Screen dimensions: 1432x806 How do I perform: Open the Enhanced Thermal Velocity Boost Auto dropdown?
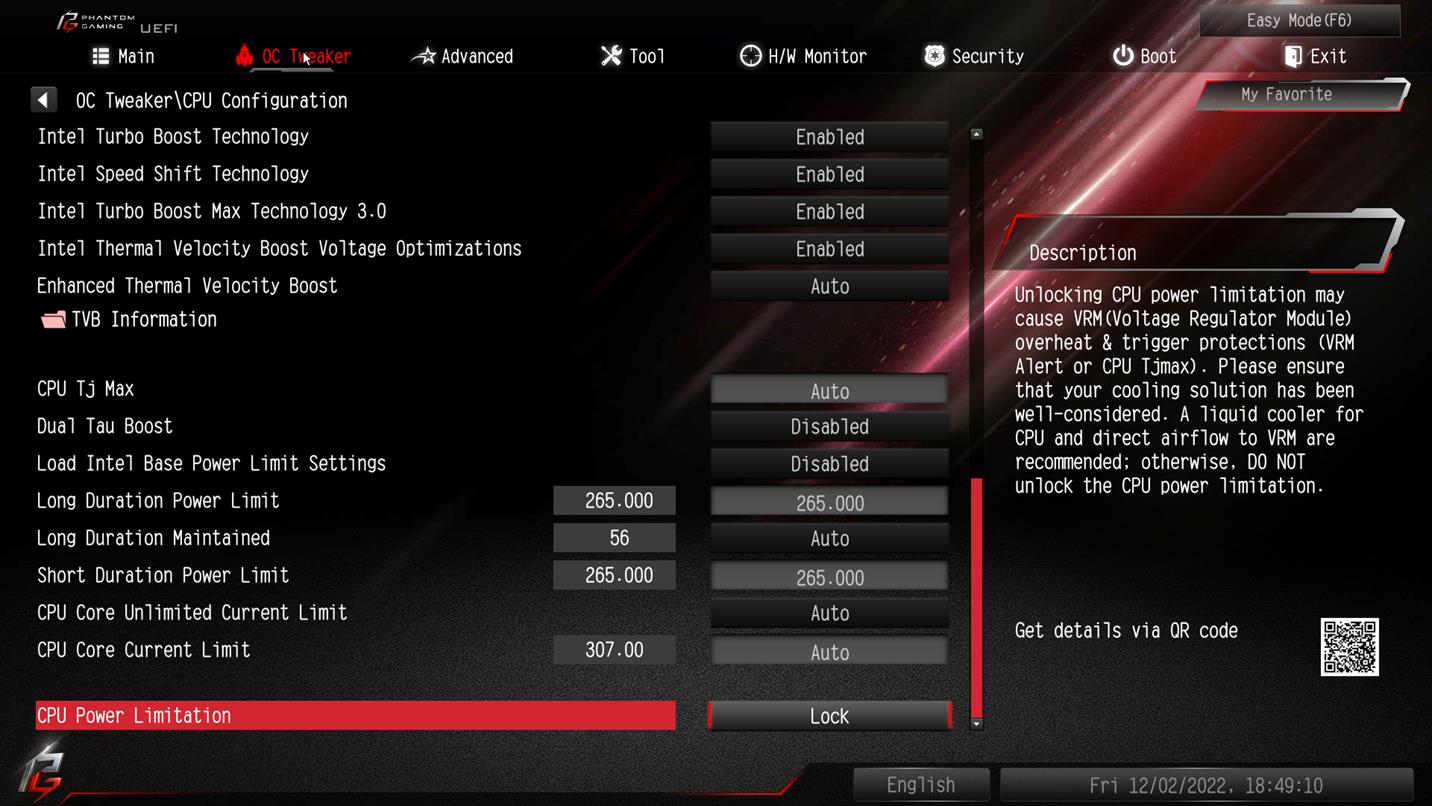pos(829,286)
